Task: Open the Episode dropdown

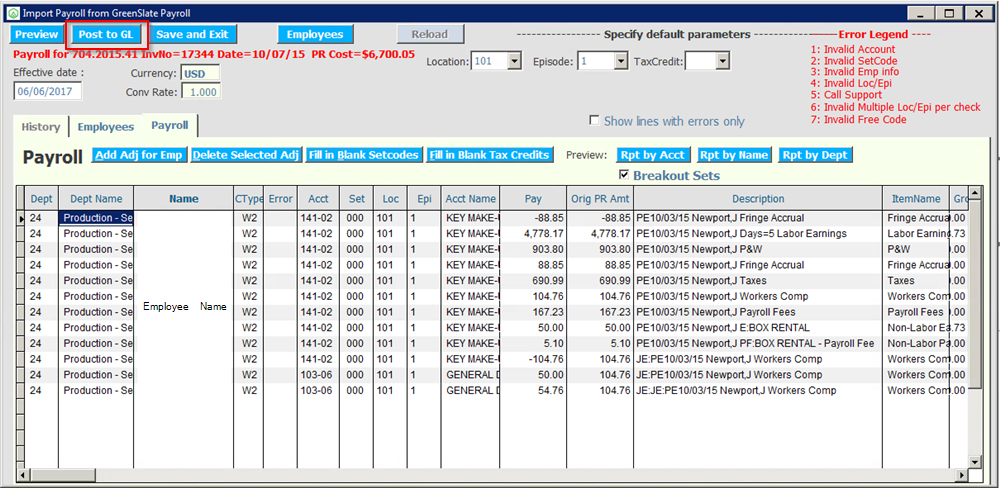Action: coord(622,62)
